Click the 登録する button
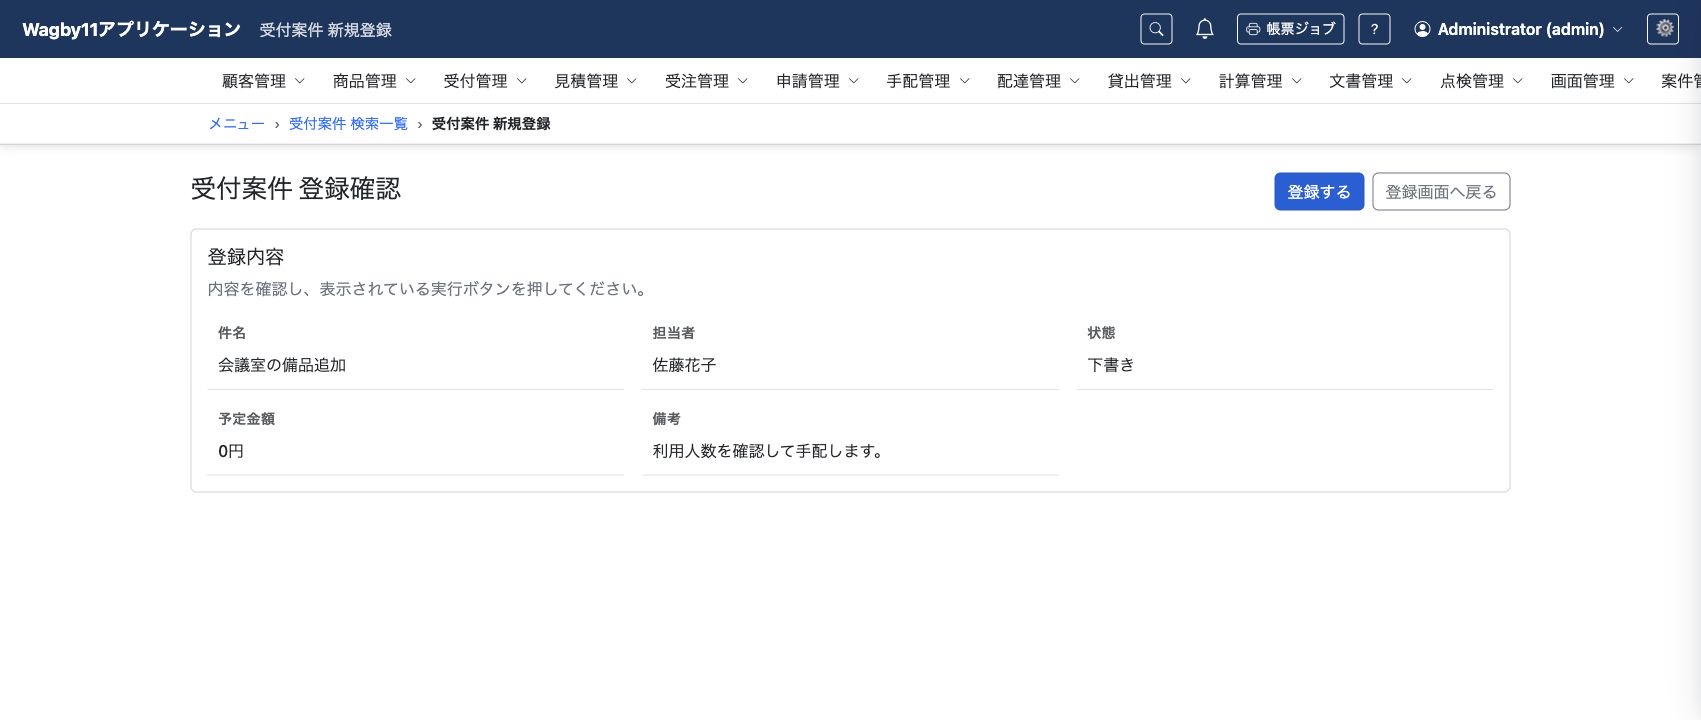Viewport: 1701px width, 720px height. [x=1319, y=192]
